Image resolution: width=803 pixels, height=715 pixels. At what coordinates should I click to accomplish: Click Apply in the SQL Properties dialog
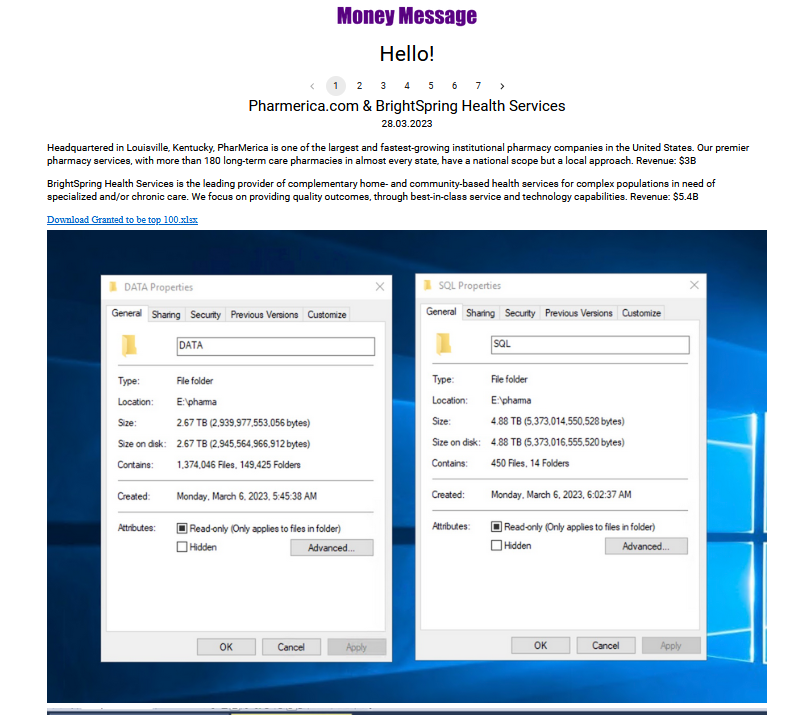click(671, 645)
